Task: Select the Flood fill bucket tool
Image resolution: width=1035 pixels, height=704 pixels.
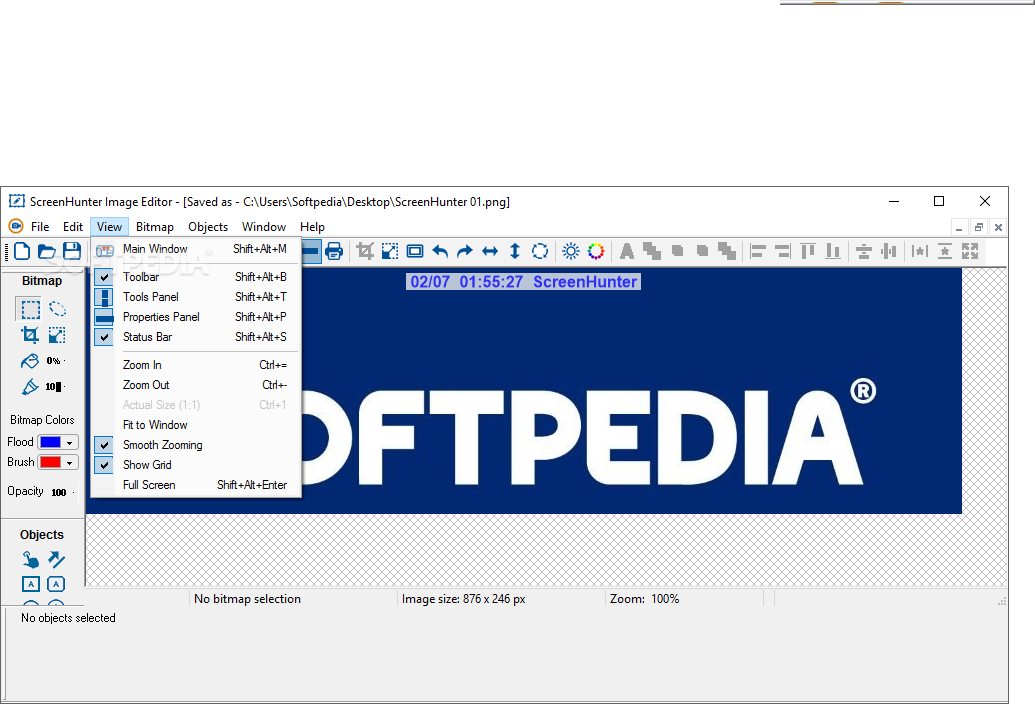Action: click(x=30, y=361)
